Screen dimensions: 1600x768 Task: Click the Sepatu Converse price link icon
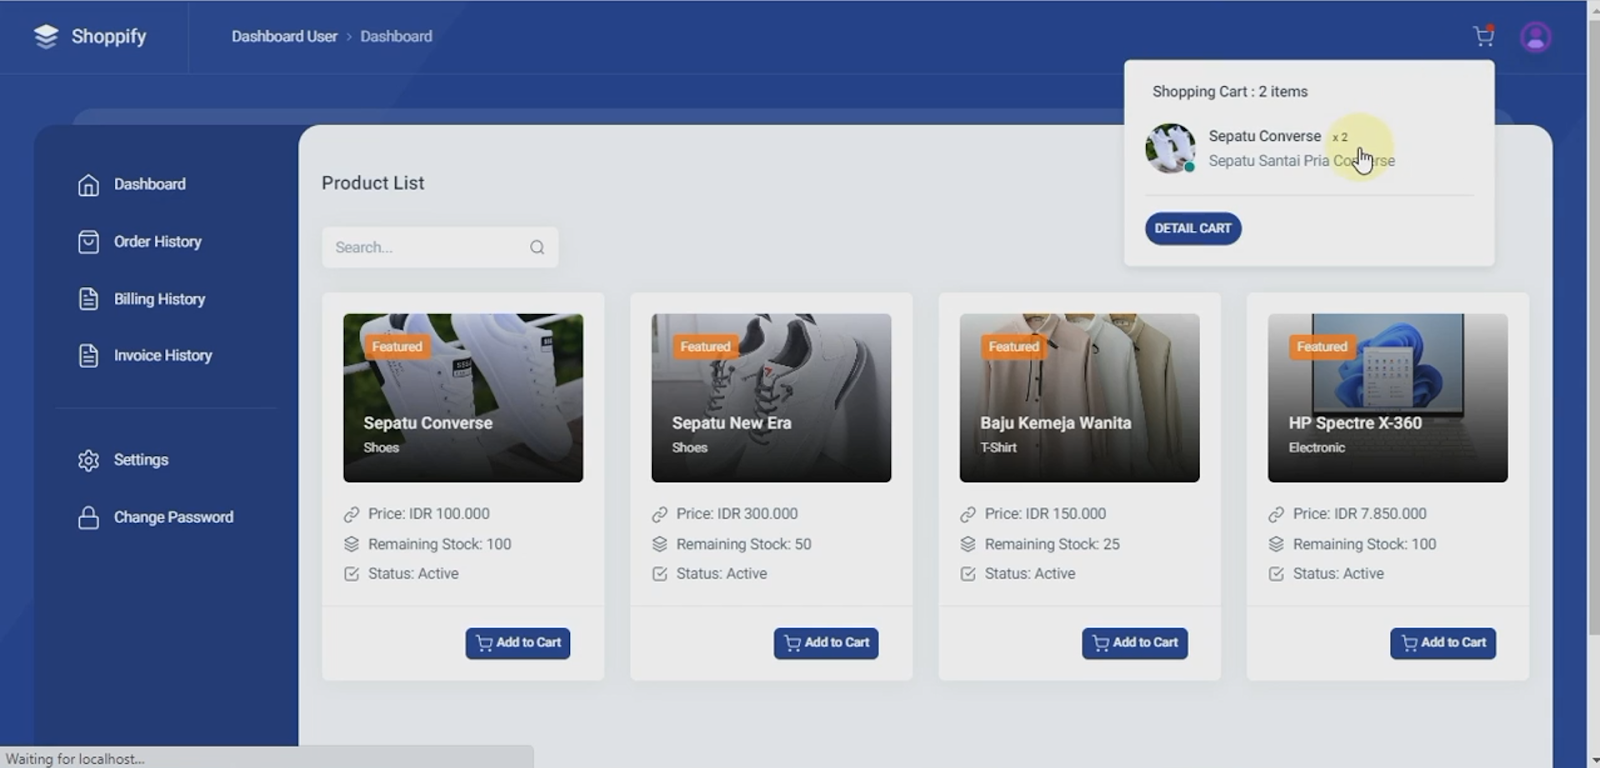coord(351,514)
